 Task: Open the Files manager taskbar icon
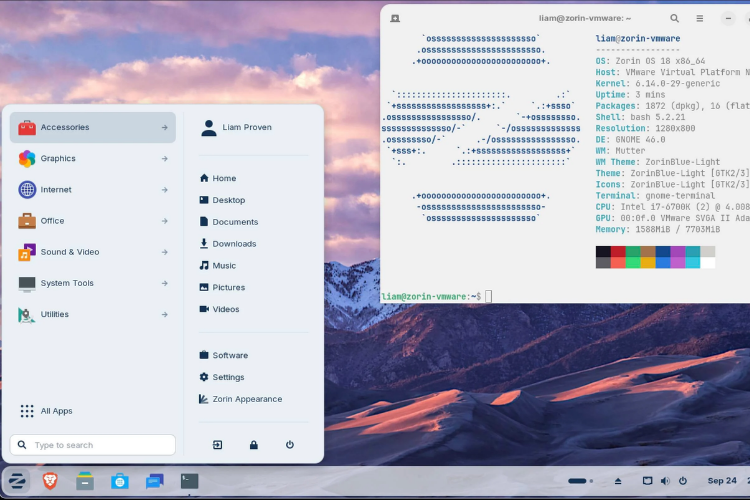click(85, 481)
